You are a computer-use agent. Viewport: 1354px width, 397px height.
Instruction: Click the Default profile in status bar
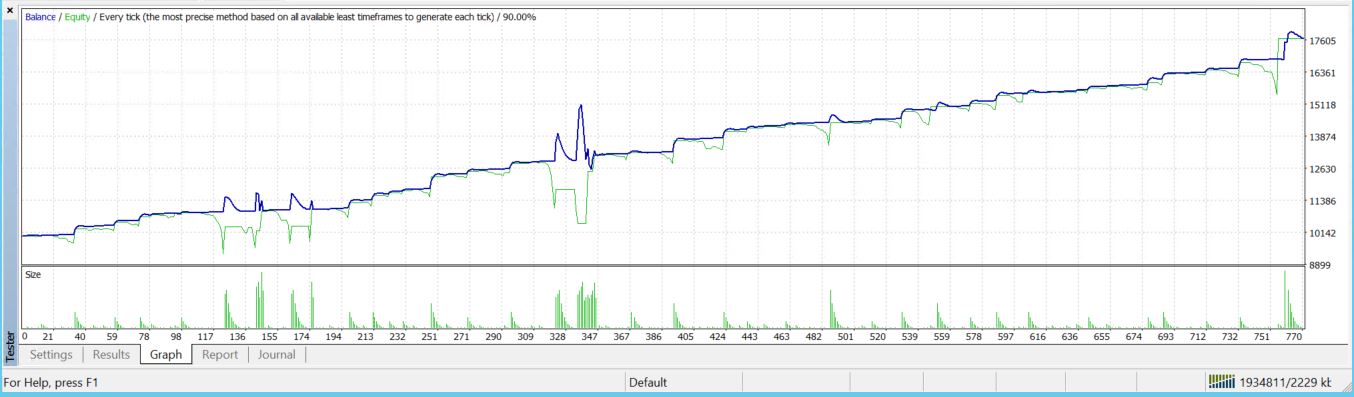pos(648,383)
